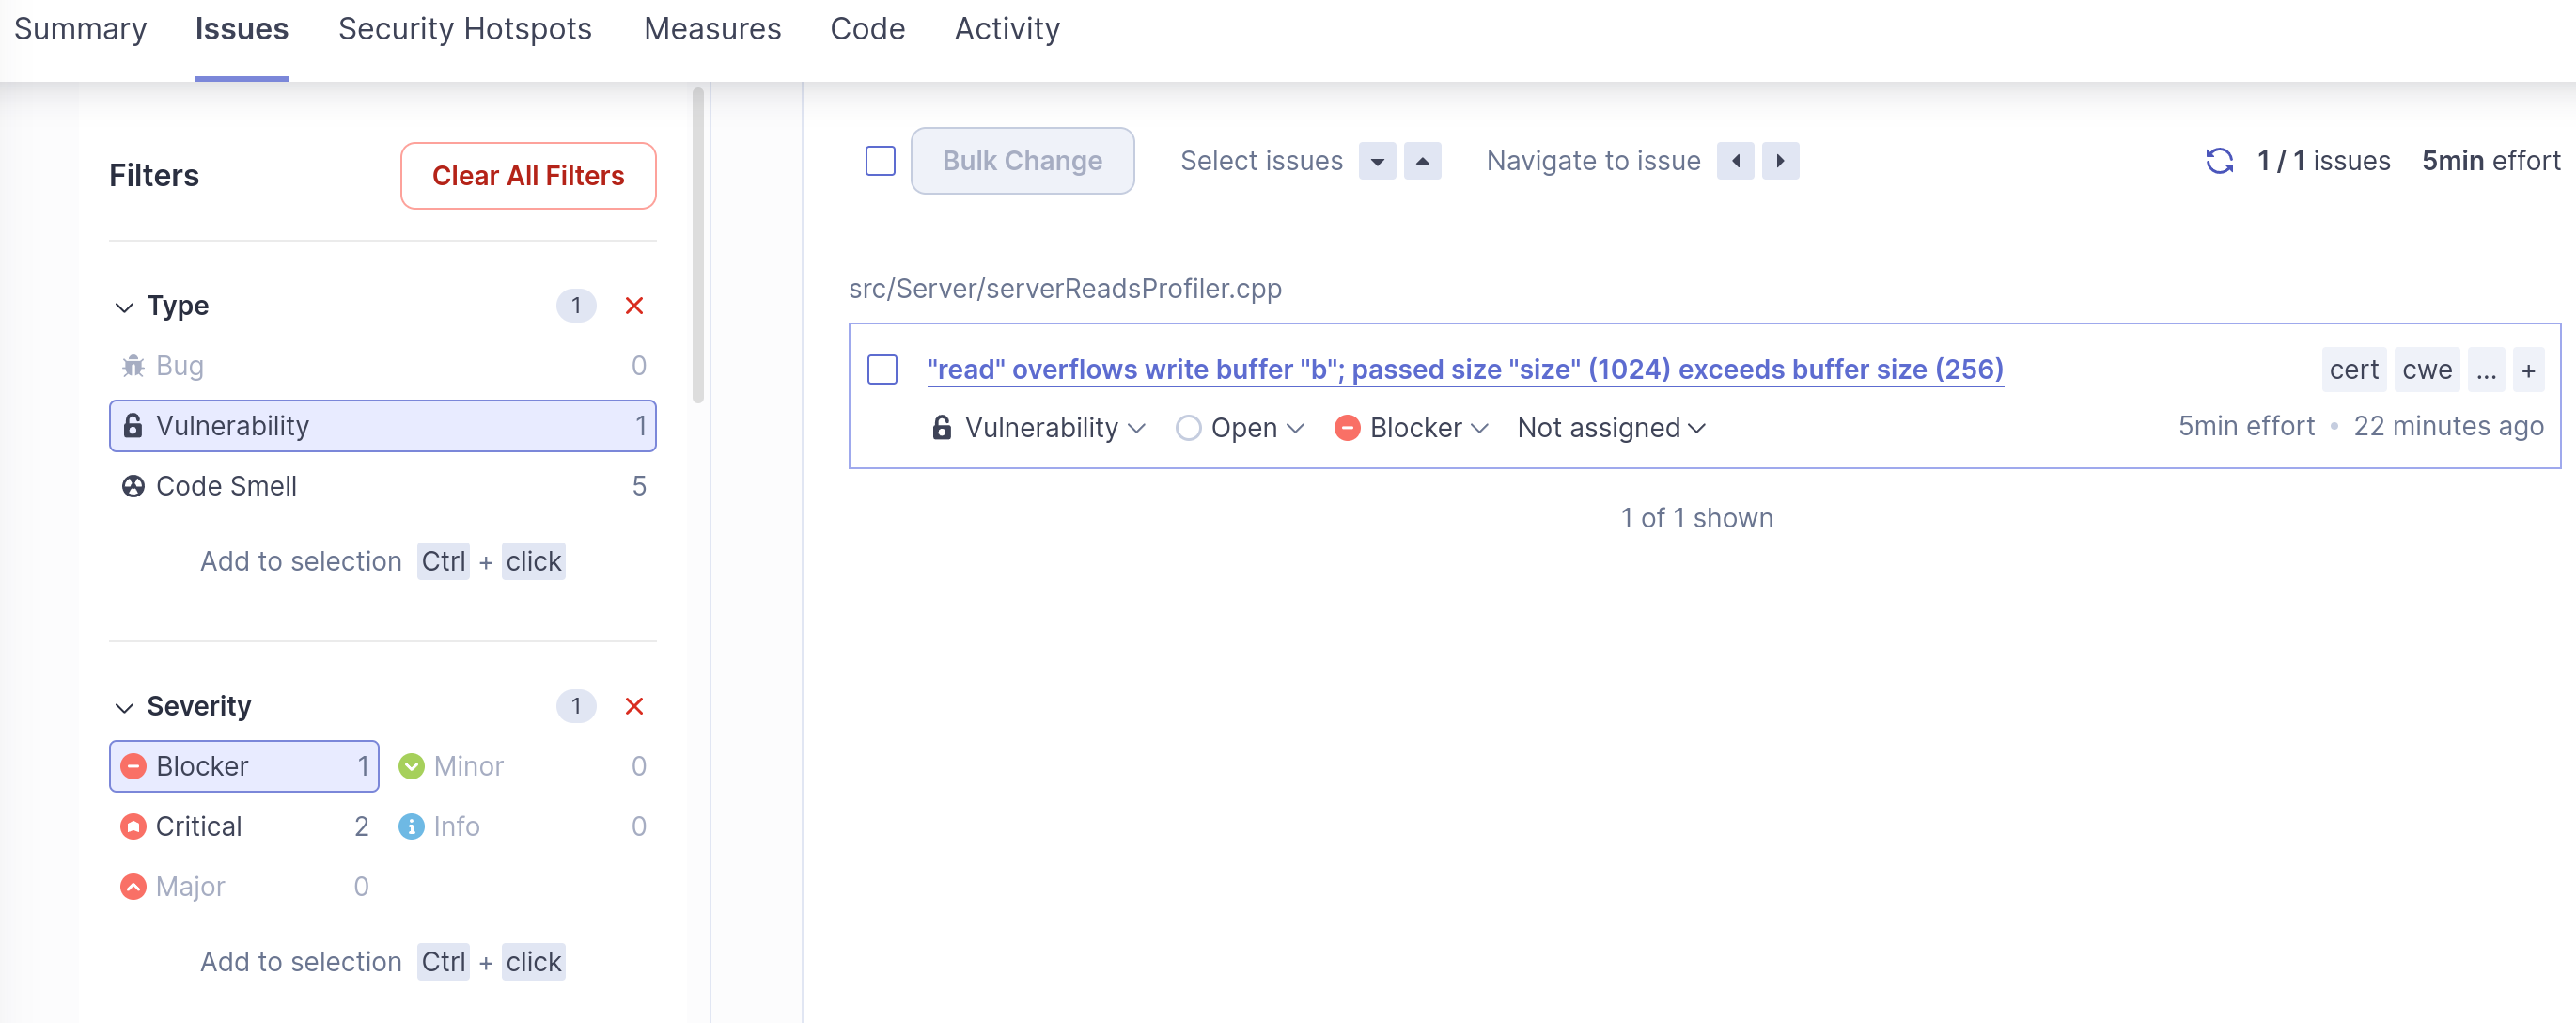
Task: Click the refresh issues icon
Action: [2218, 161]
